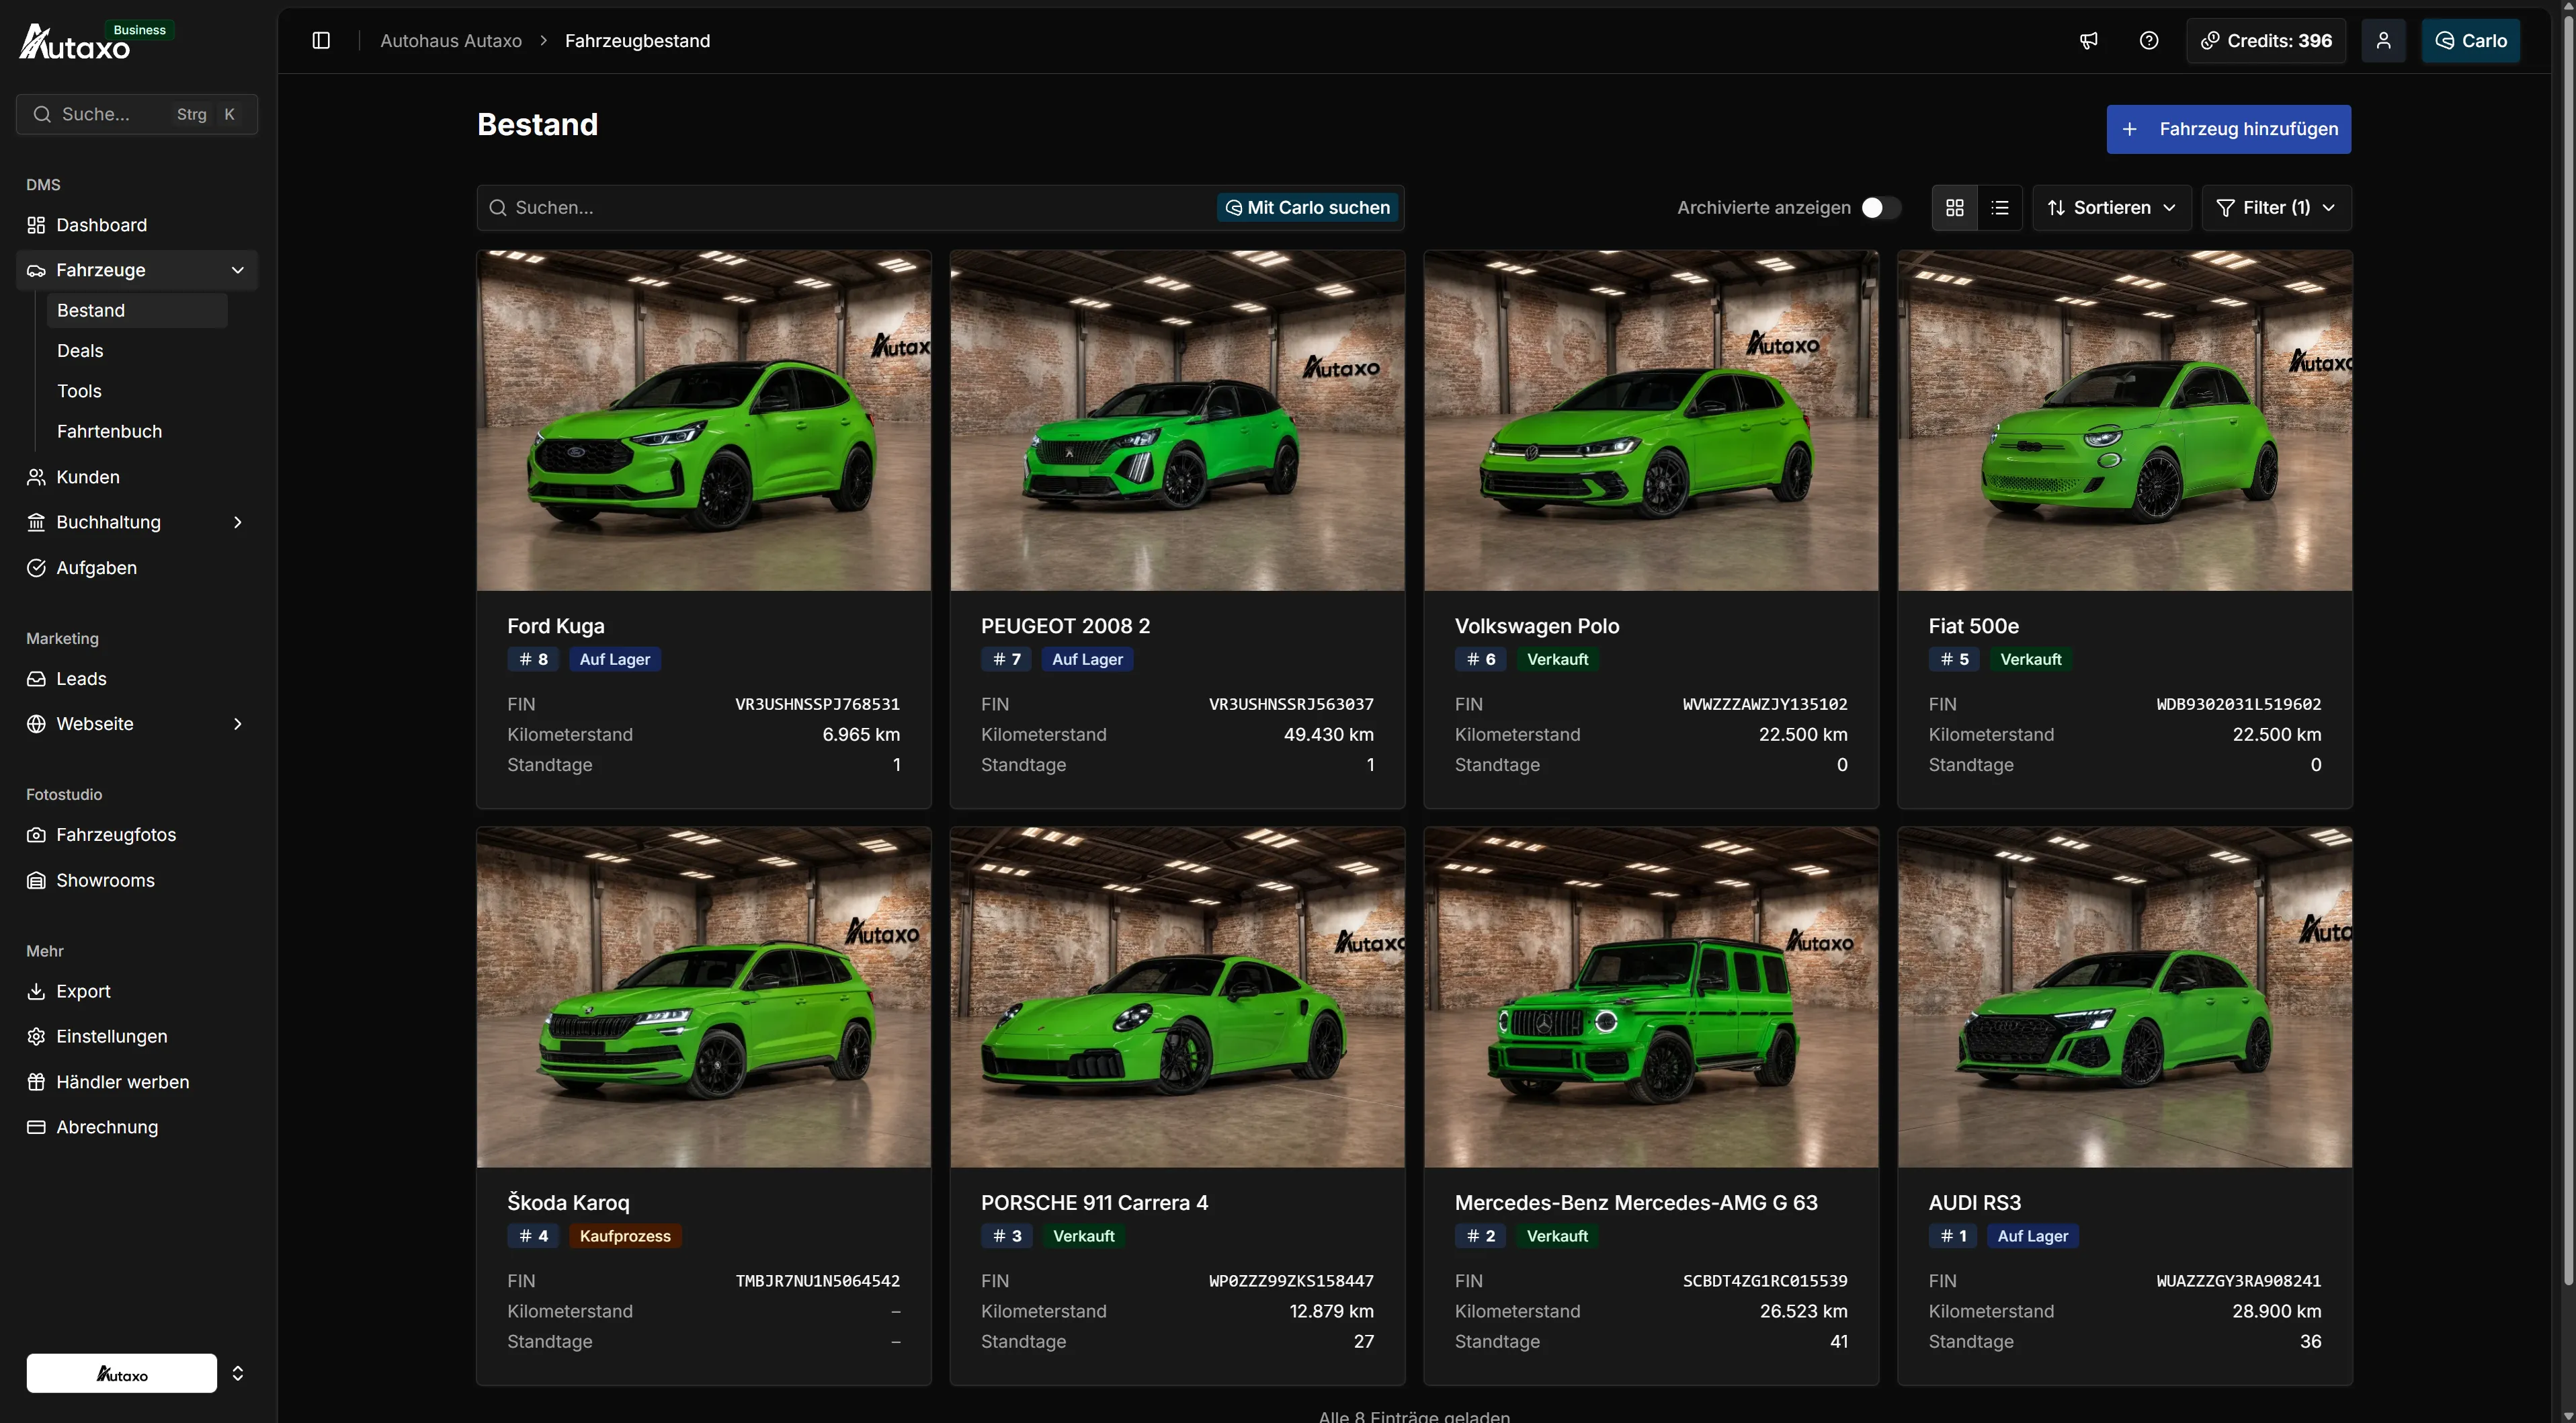This screenshot has height=1423, width=2576.
Task: Click the Aufgaben checkmark icon
Action: click(36, 568)
